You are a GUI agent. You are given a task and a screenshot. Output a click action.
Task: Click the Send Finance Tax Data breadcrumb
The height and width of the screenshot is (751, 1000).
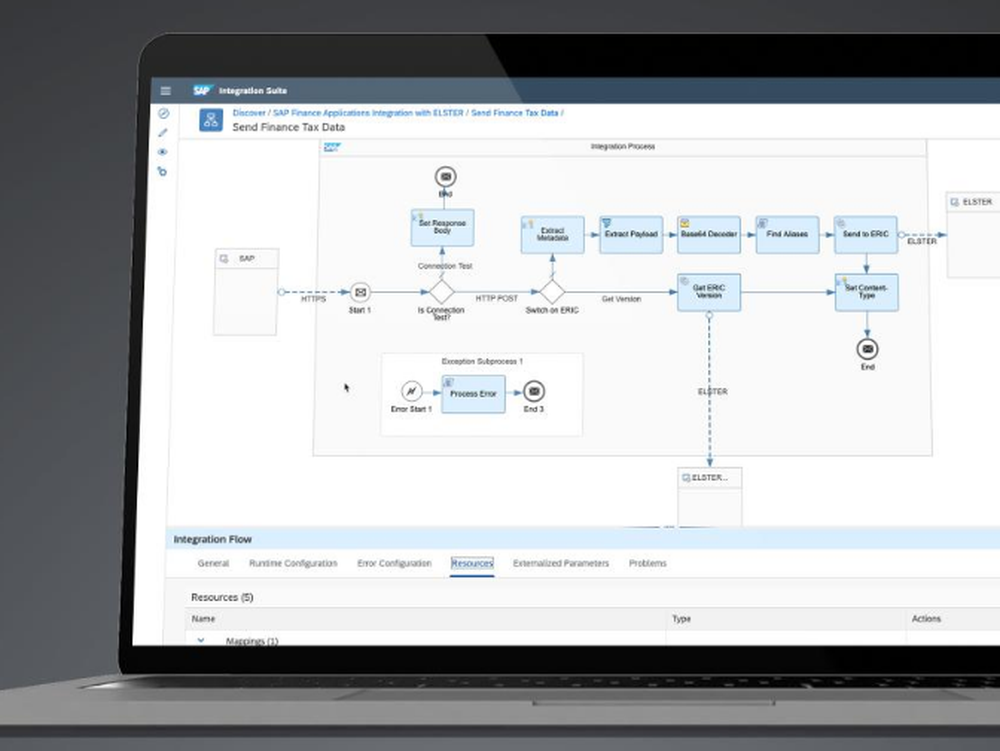tap(515, 113)
